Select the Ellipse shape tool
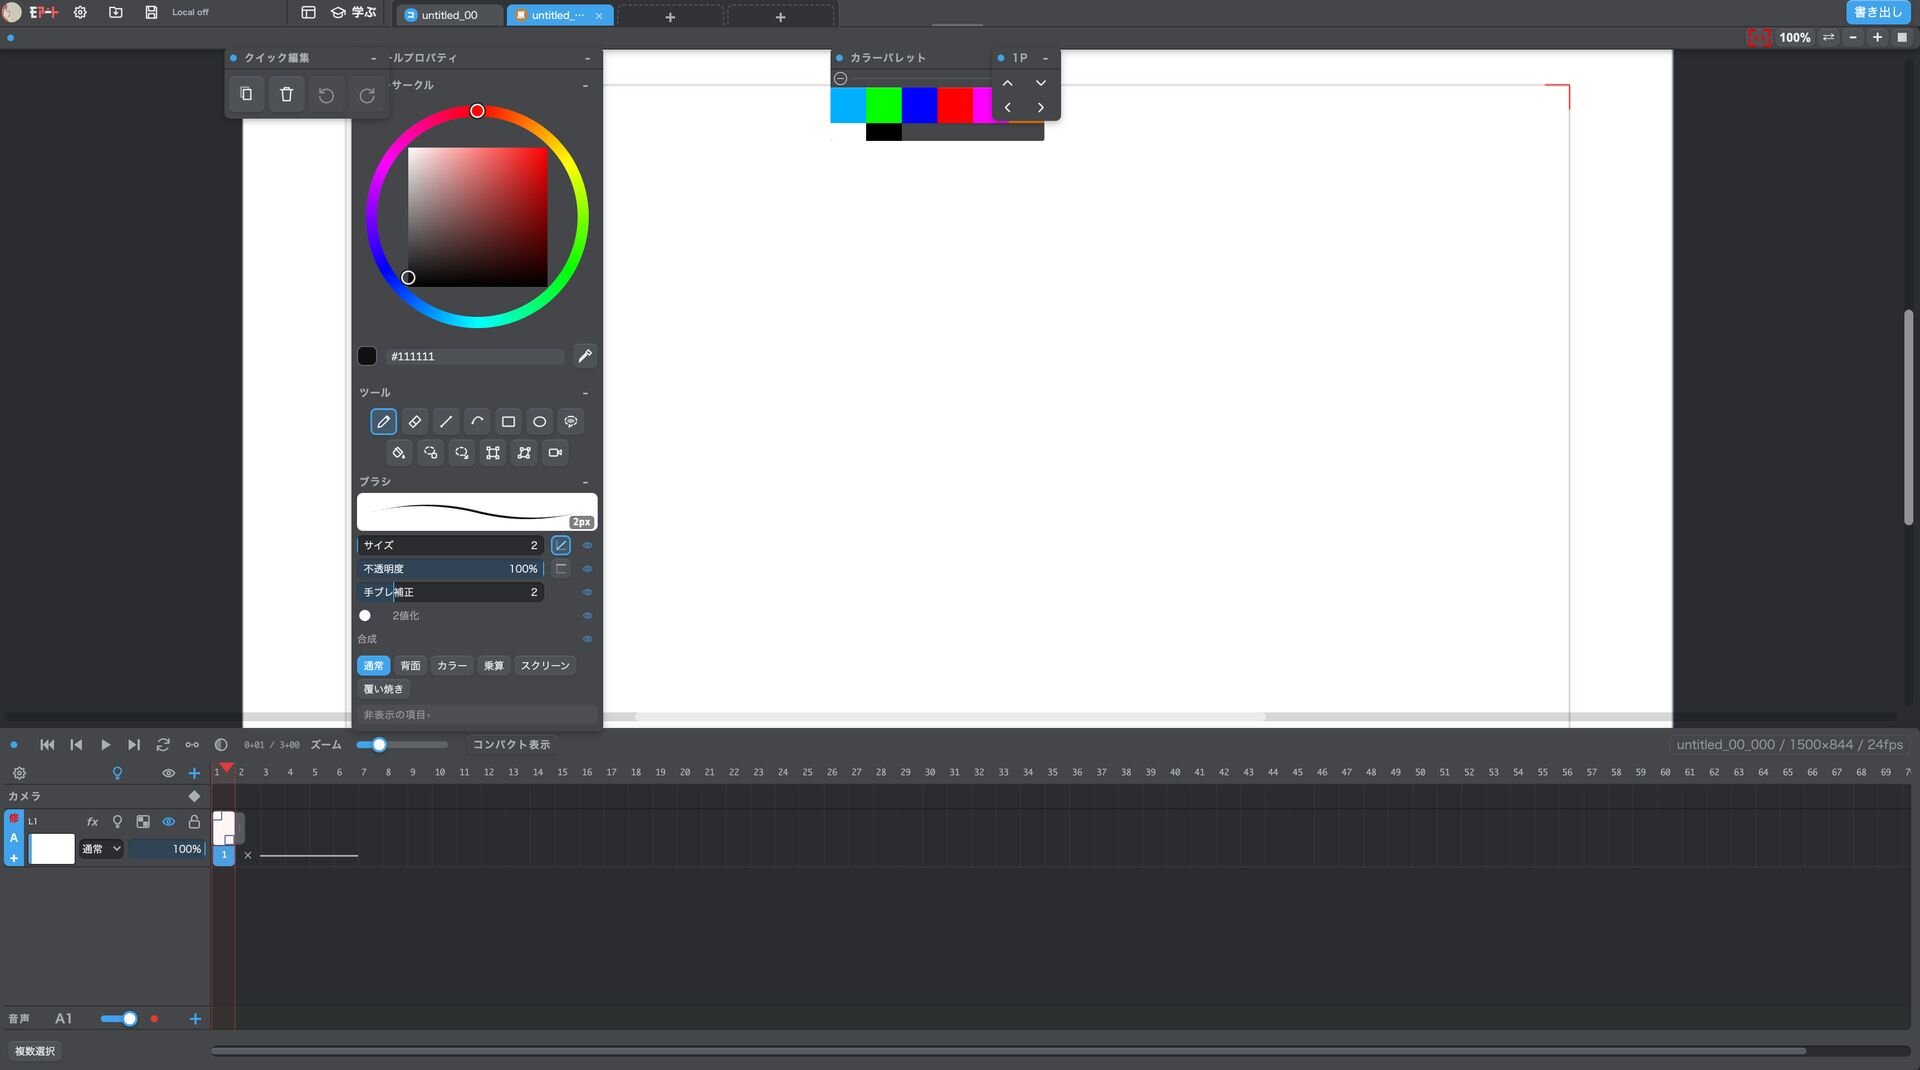The width and height of the screenshot is (1920, 1070). [x=539, y=422]
